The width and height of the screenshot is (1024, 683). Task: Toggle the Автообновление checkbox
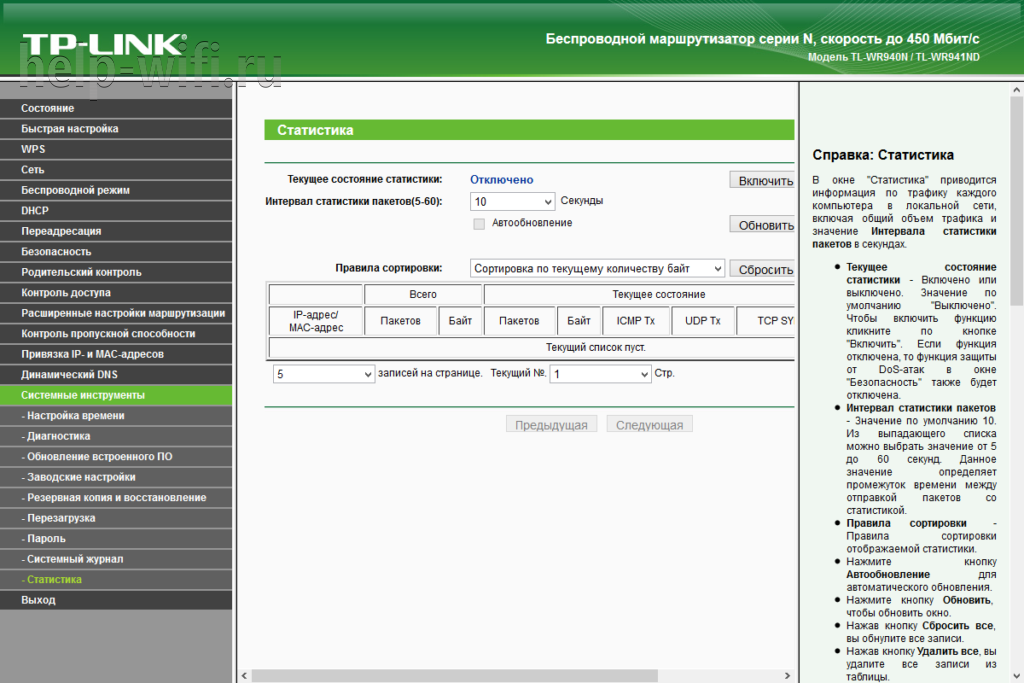point(479,223)
